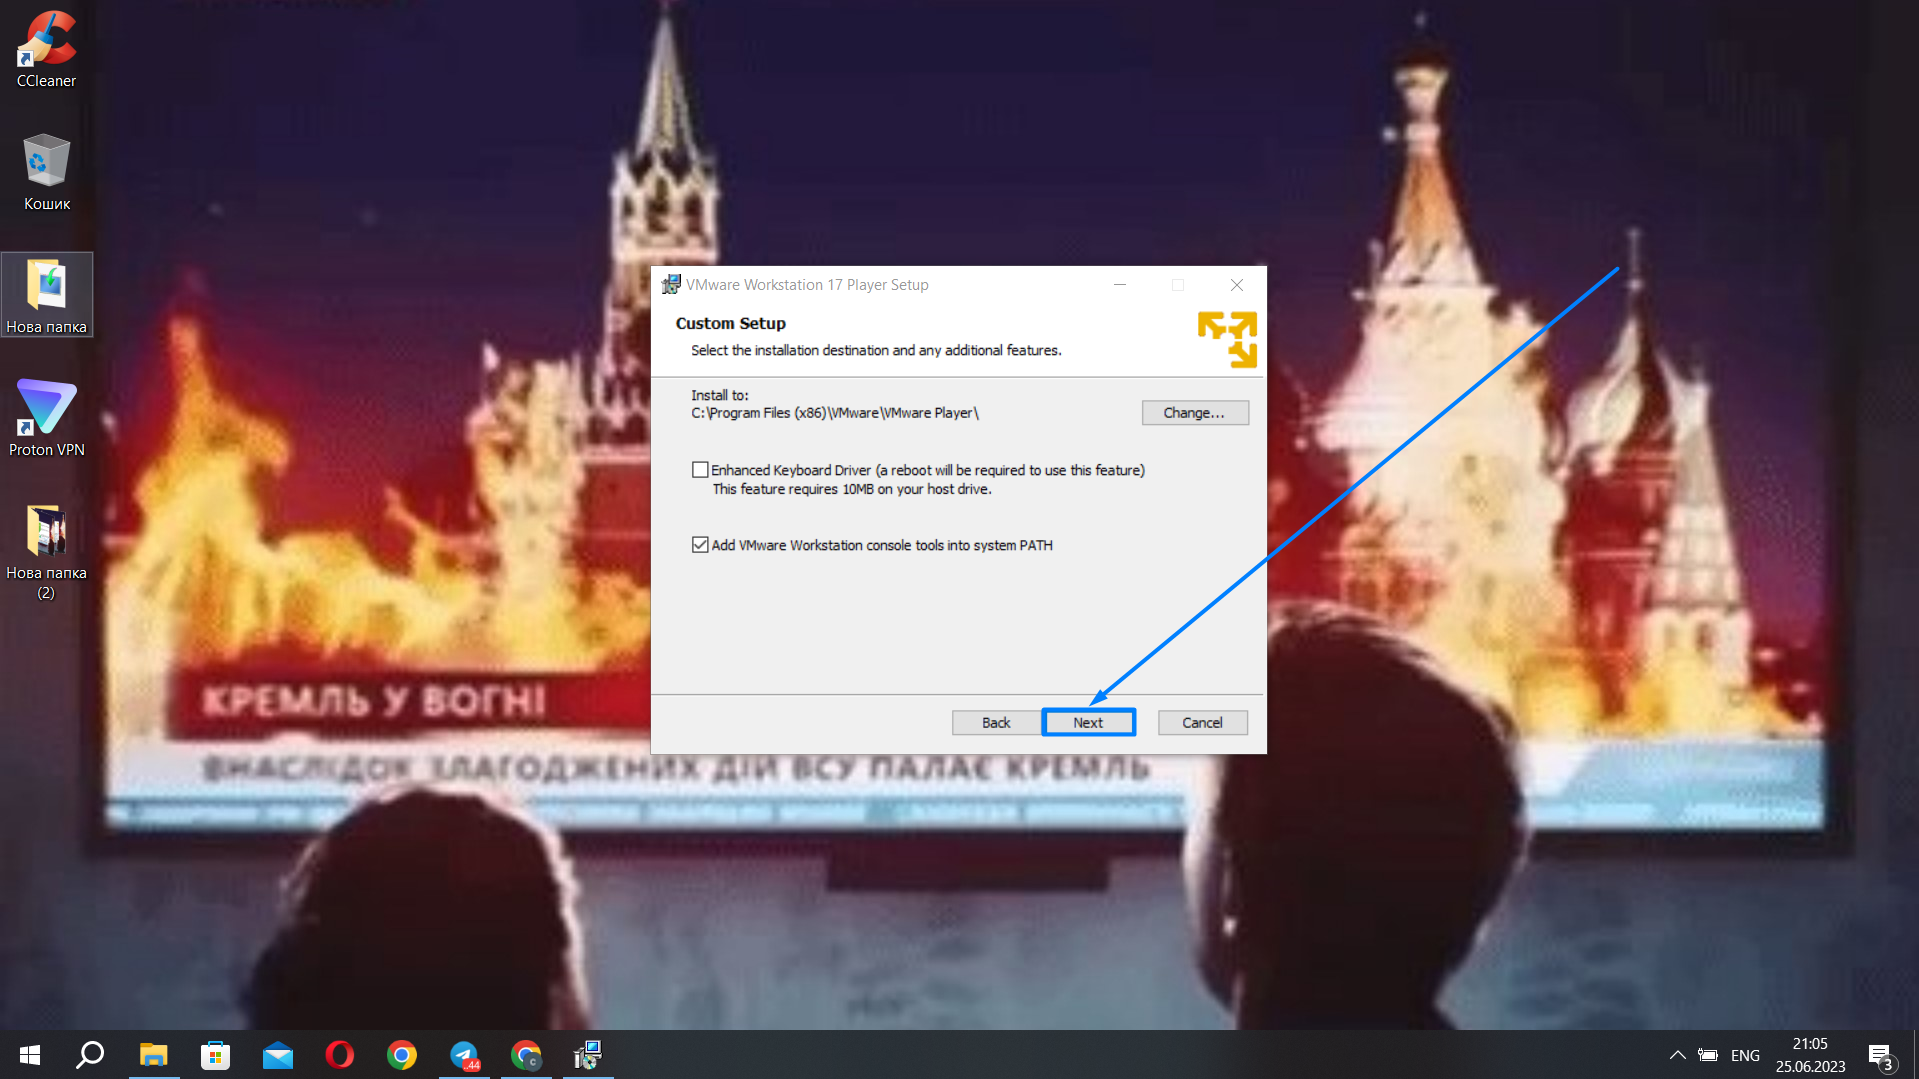Open taskbar Search magnifier
The image size is (1919, 1079).
[91, 1055]
